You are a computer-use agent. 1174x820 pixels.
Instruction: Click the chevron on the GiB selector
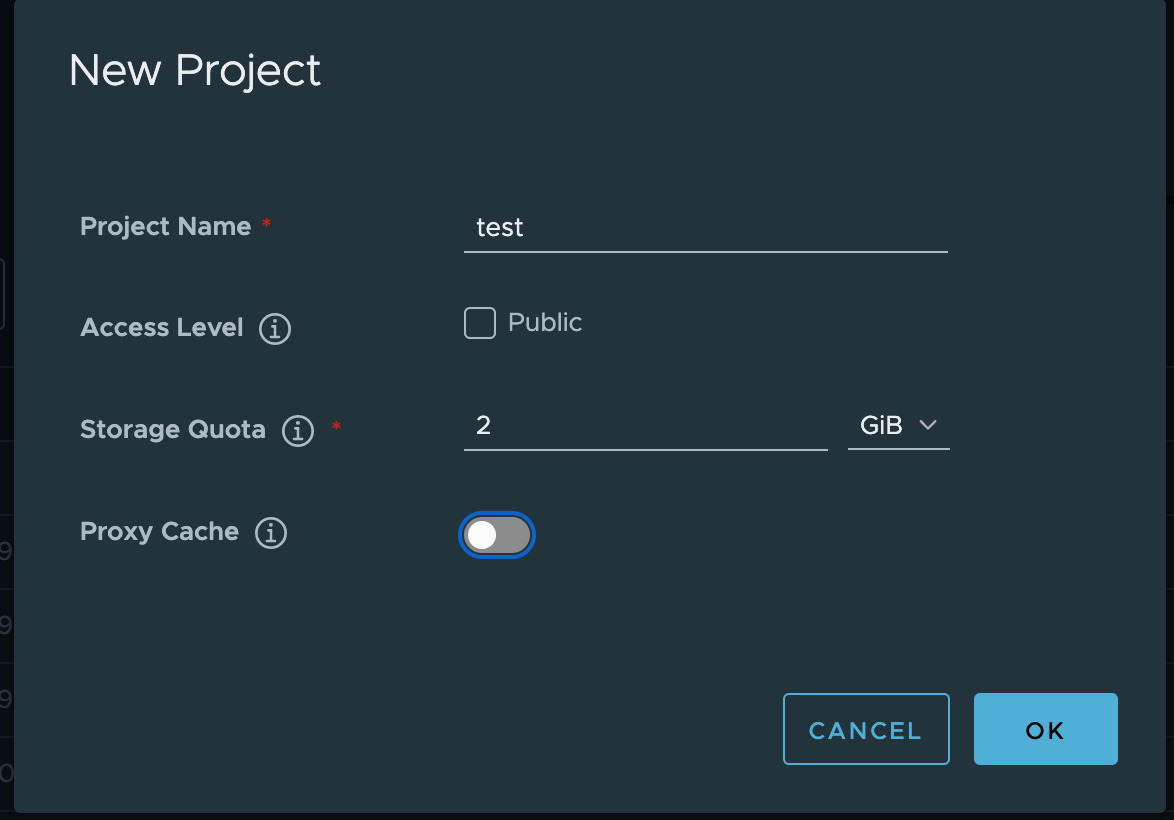click(927, 425)
